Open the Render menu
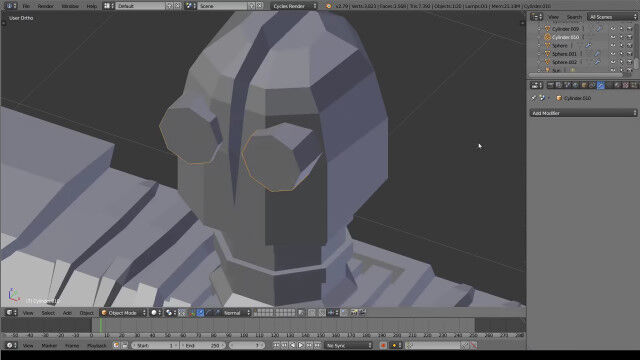 [45, 6]
